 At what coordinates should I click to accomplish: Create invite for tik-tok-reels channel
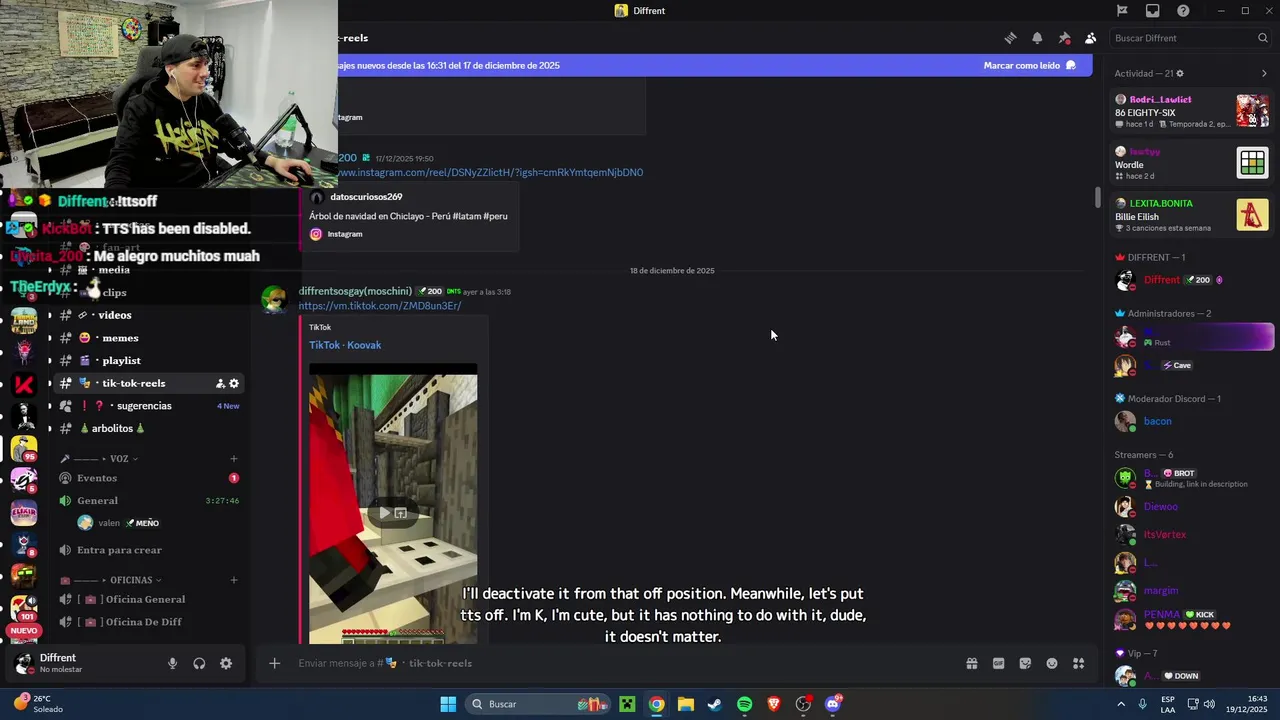point(220,383)
